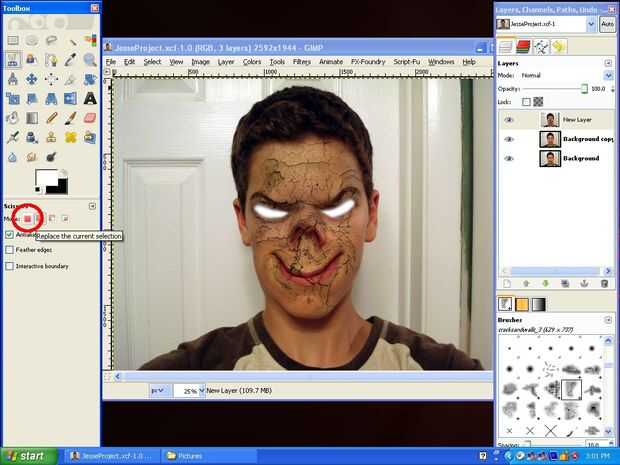Open the Windows Start button

tap(29, 456)
